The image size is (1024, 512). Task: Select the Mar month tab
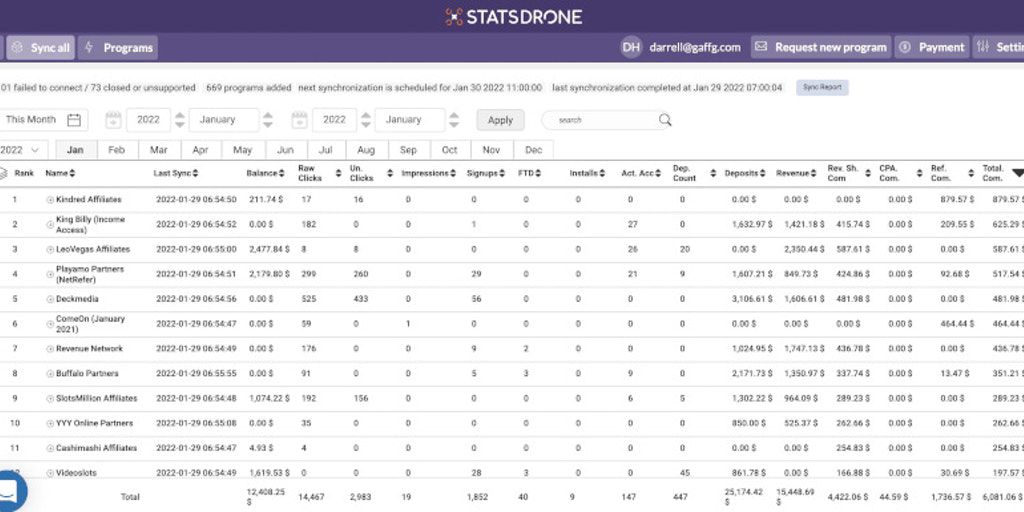pos(159,150)
